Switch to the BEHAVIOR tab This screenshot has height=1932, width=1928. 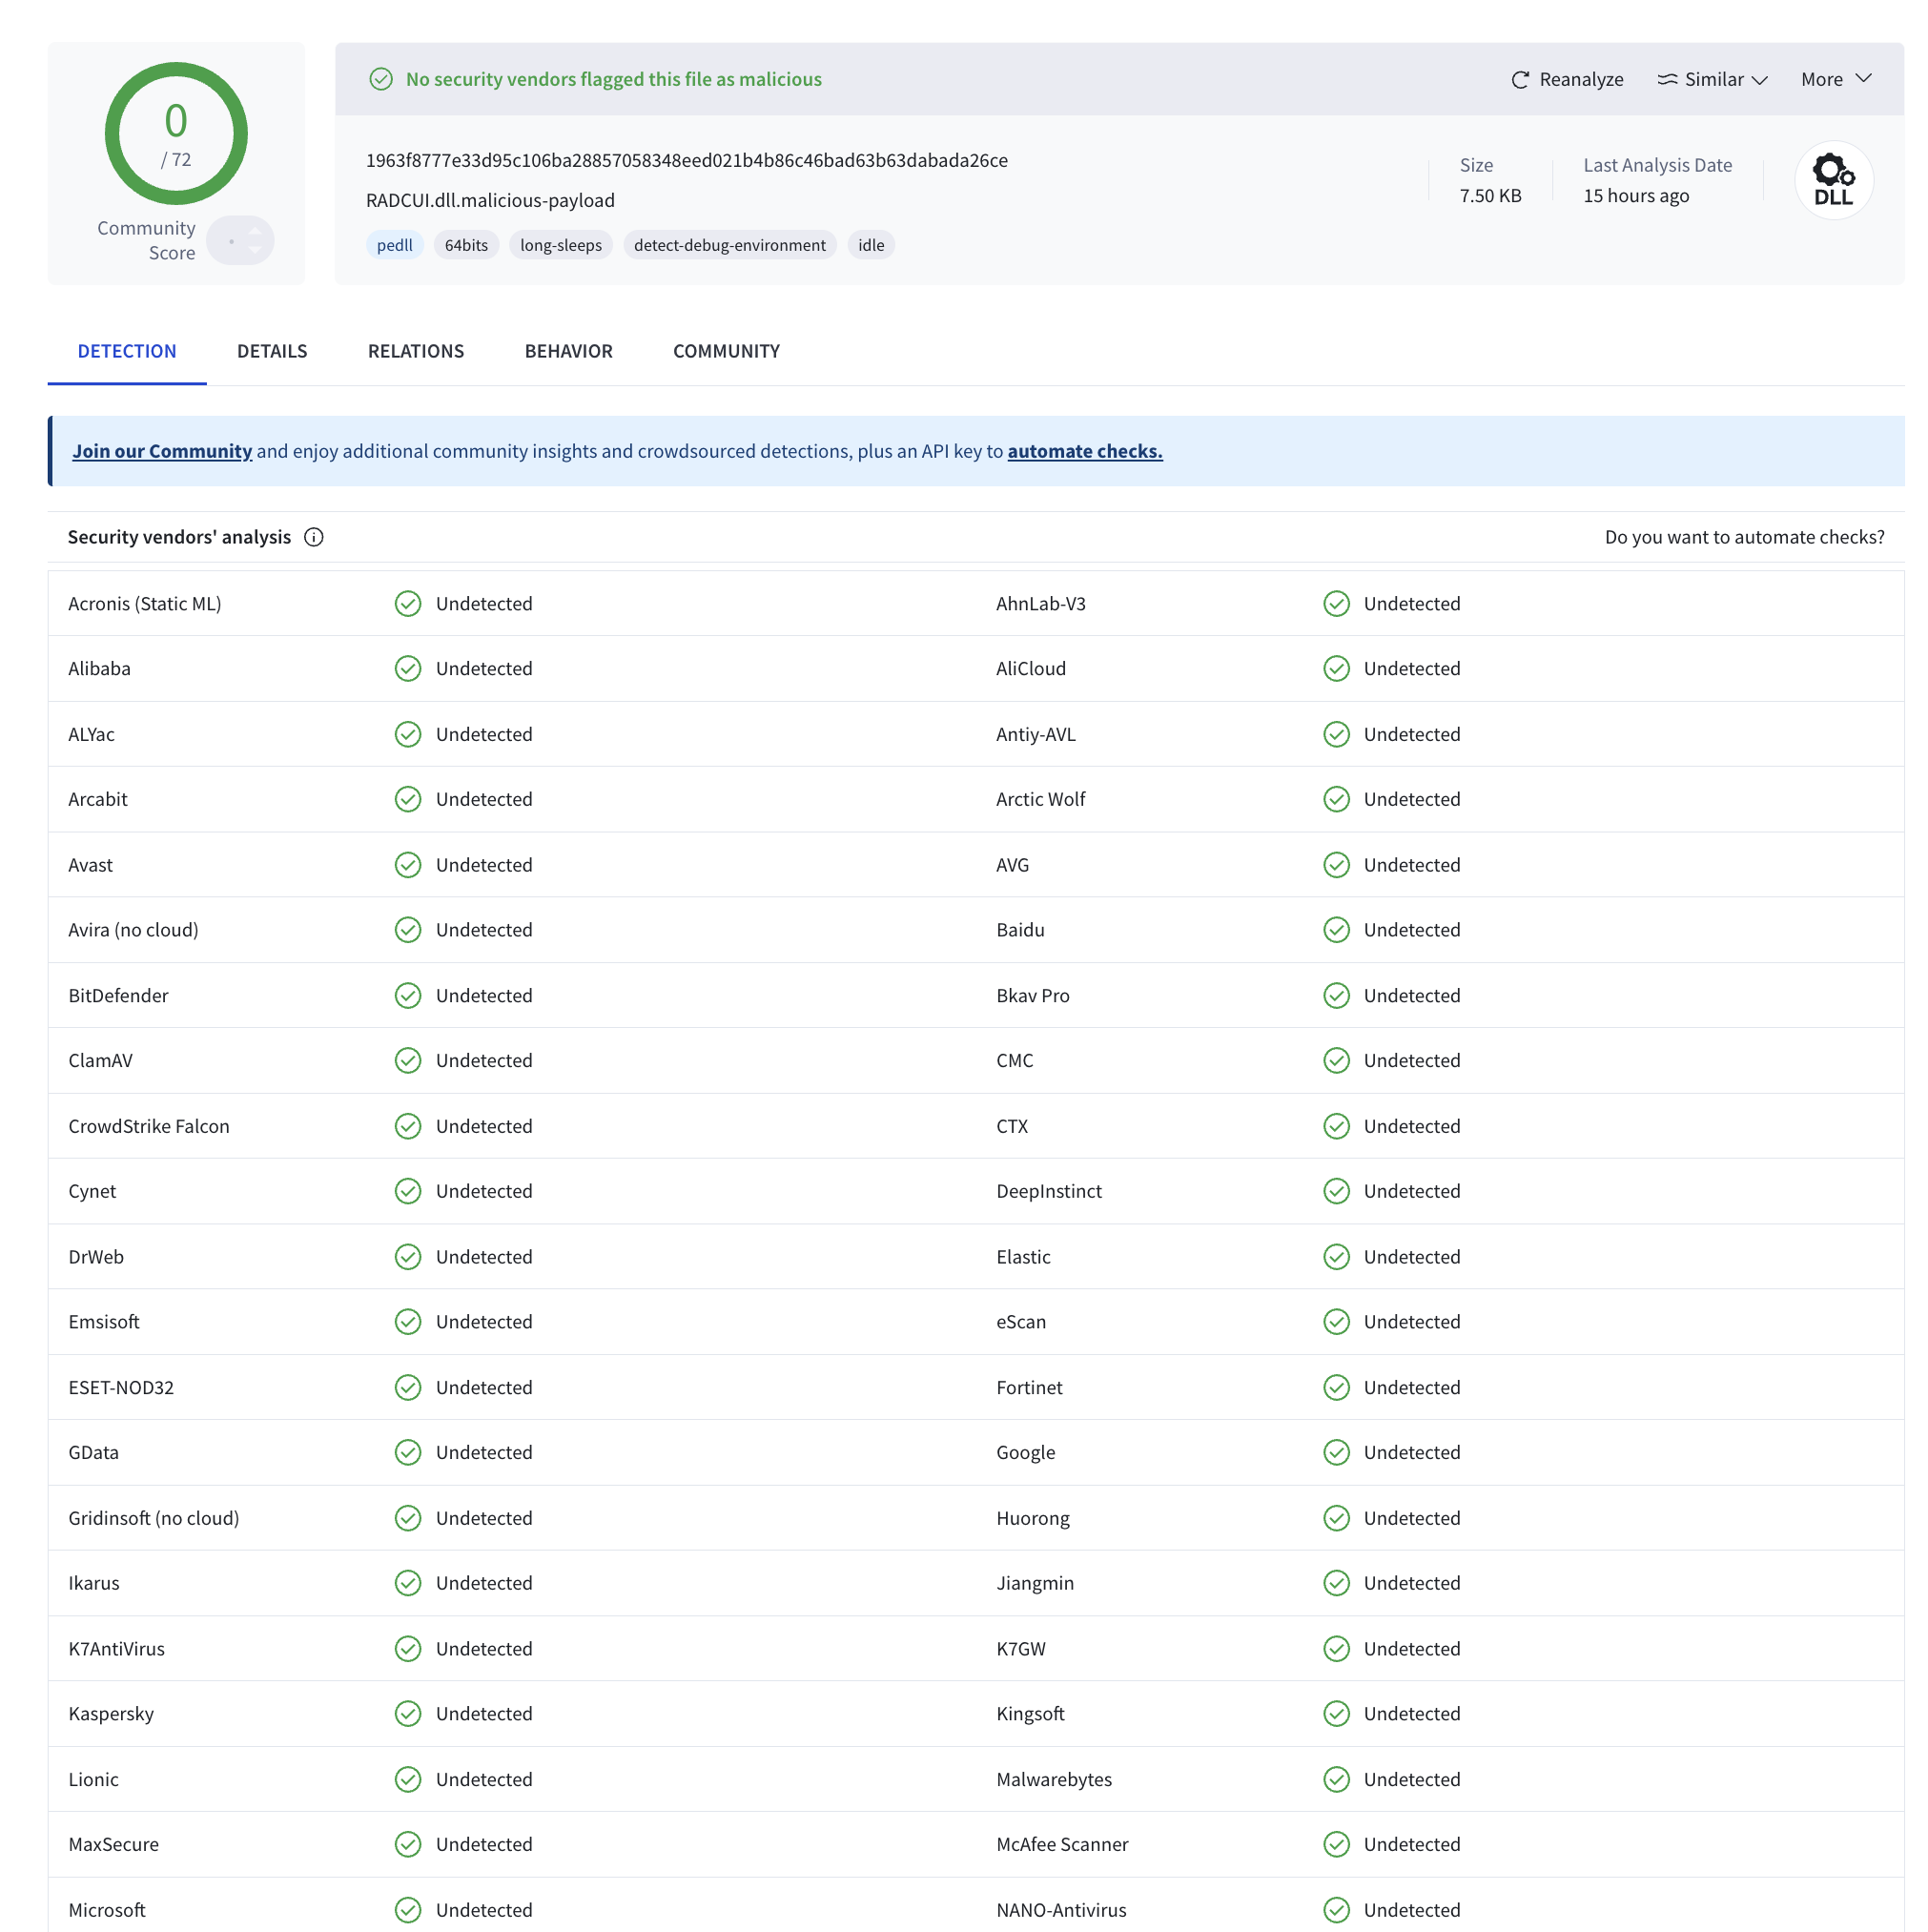tap(568, 351)
